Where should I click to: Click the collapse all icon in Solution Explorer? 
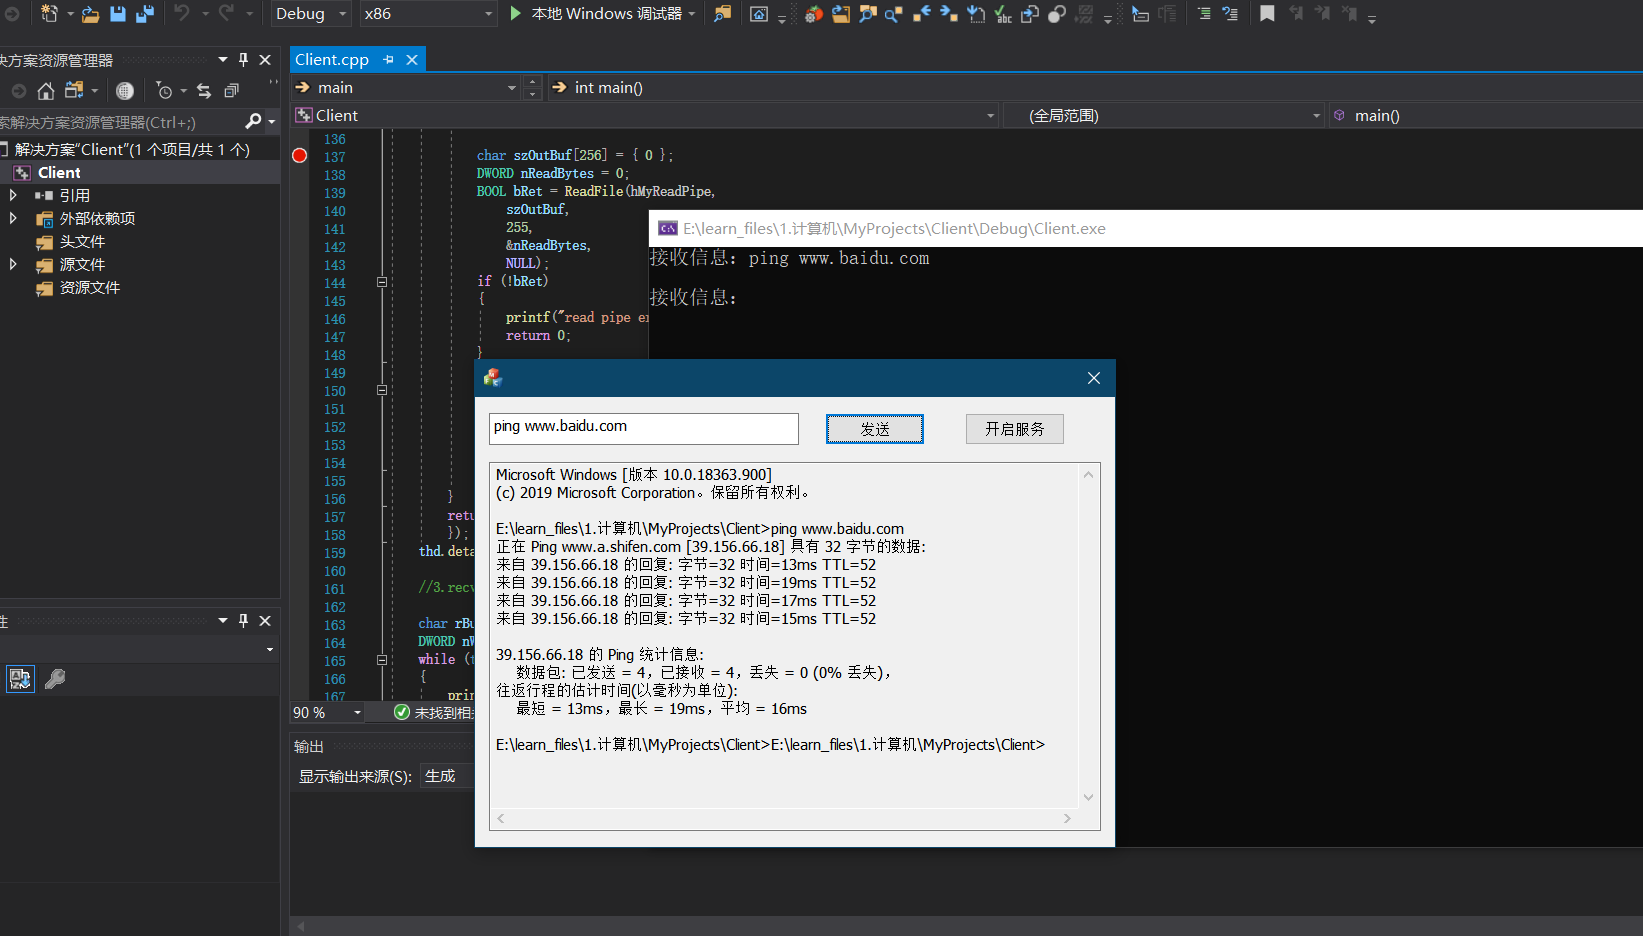pos(231,91)
